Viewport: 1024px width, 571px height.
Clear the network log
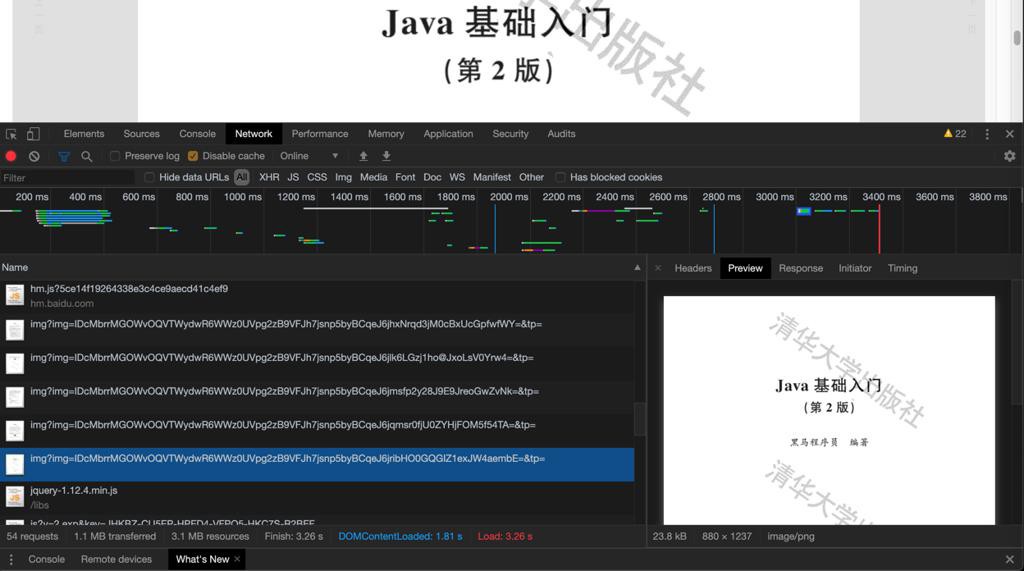pos(34,156)
